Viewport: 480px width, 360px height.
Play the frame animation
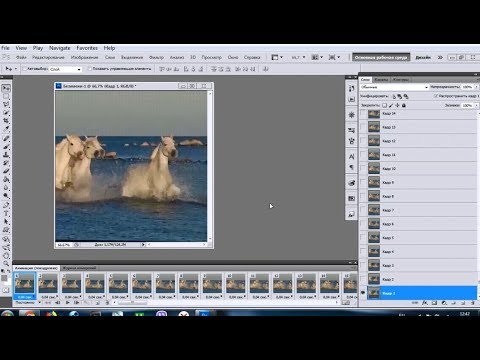(68, 303)
